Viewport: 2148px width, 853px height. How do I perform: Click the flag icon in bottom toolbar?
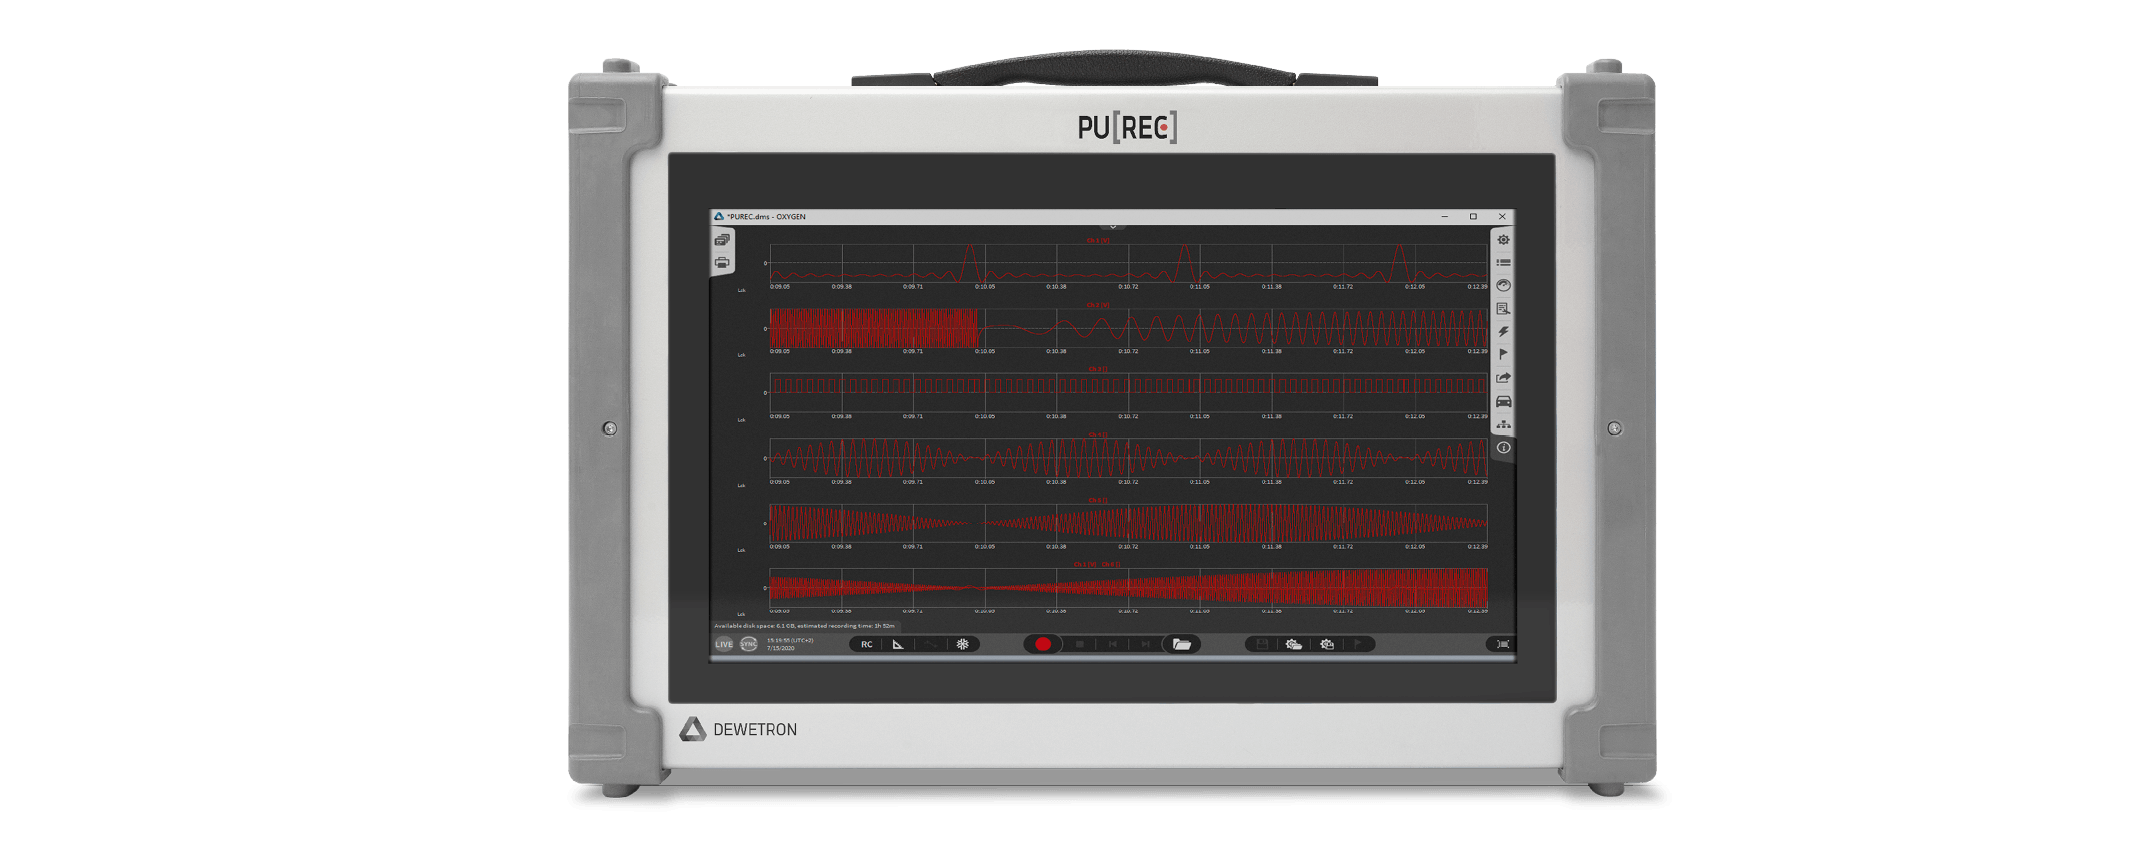[x=1358, y=645]
